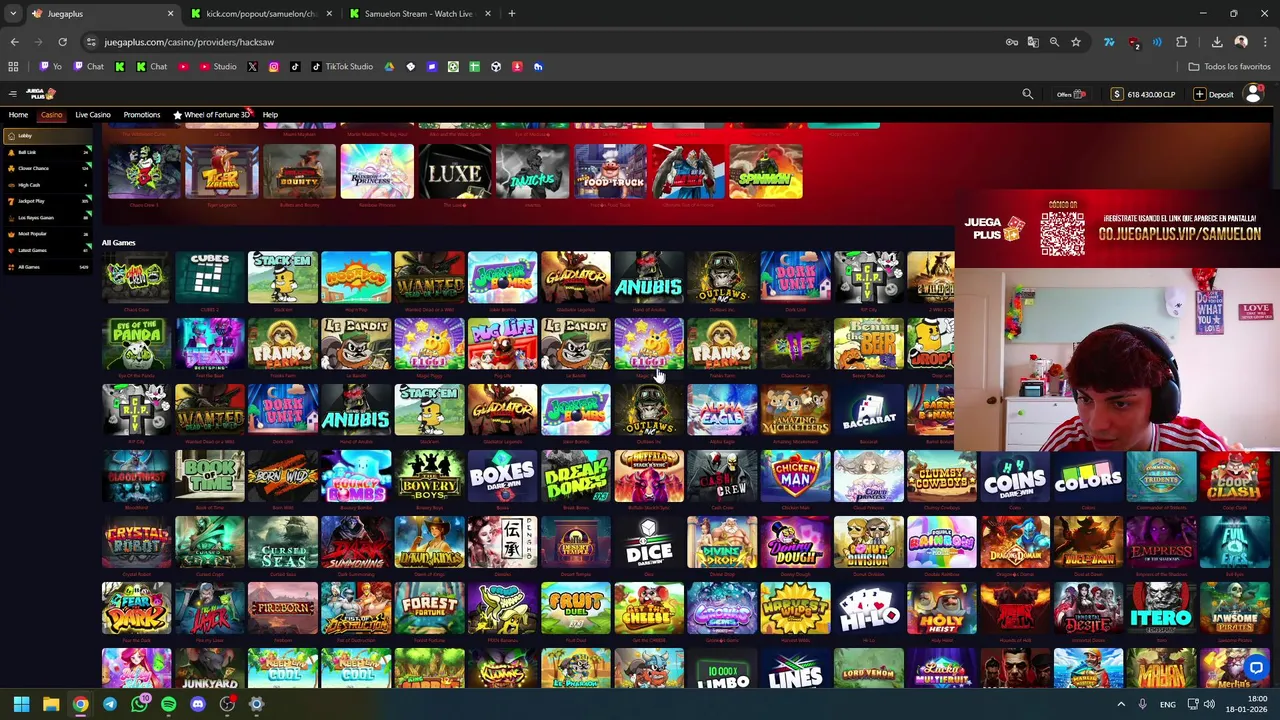This screenshot has height=720, width=1280.
Task: Open the Chrome downloads icon
Action: tap(1217, 42)
